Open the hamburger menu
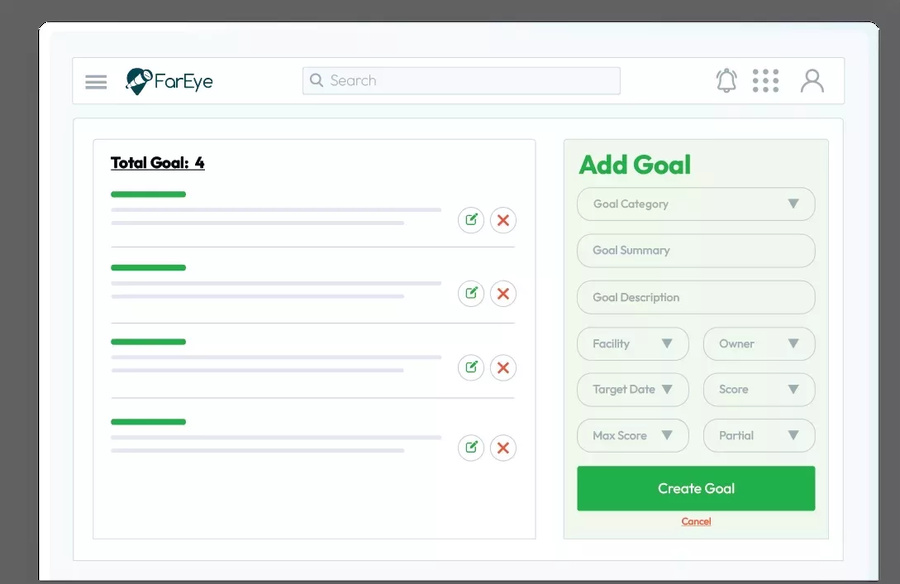 (96, 82)
